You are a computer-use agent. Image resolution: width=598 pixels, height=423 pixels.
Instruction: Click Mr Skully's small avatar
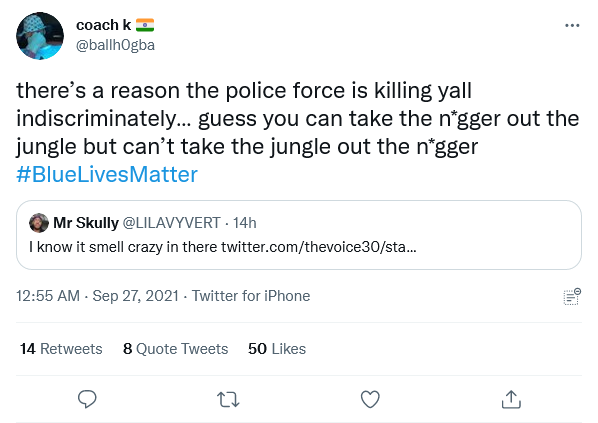[39, 223]
